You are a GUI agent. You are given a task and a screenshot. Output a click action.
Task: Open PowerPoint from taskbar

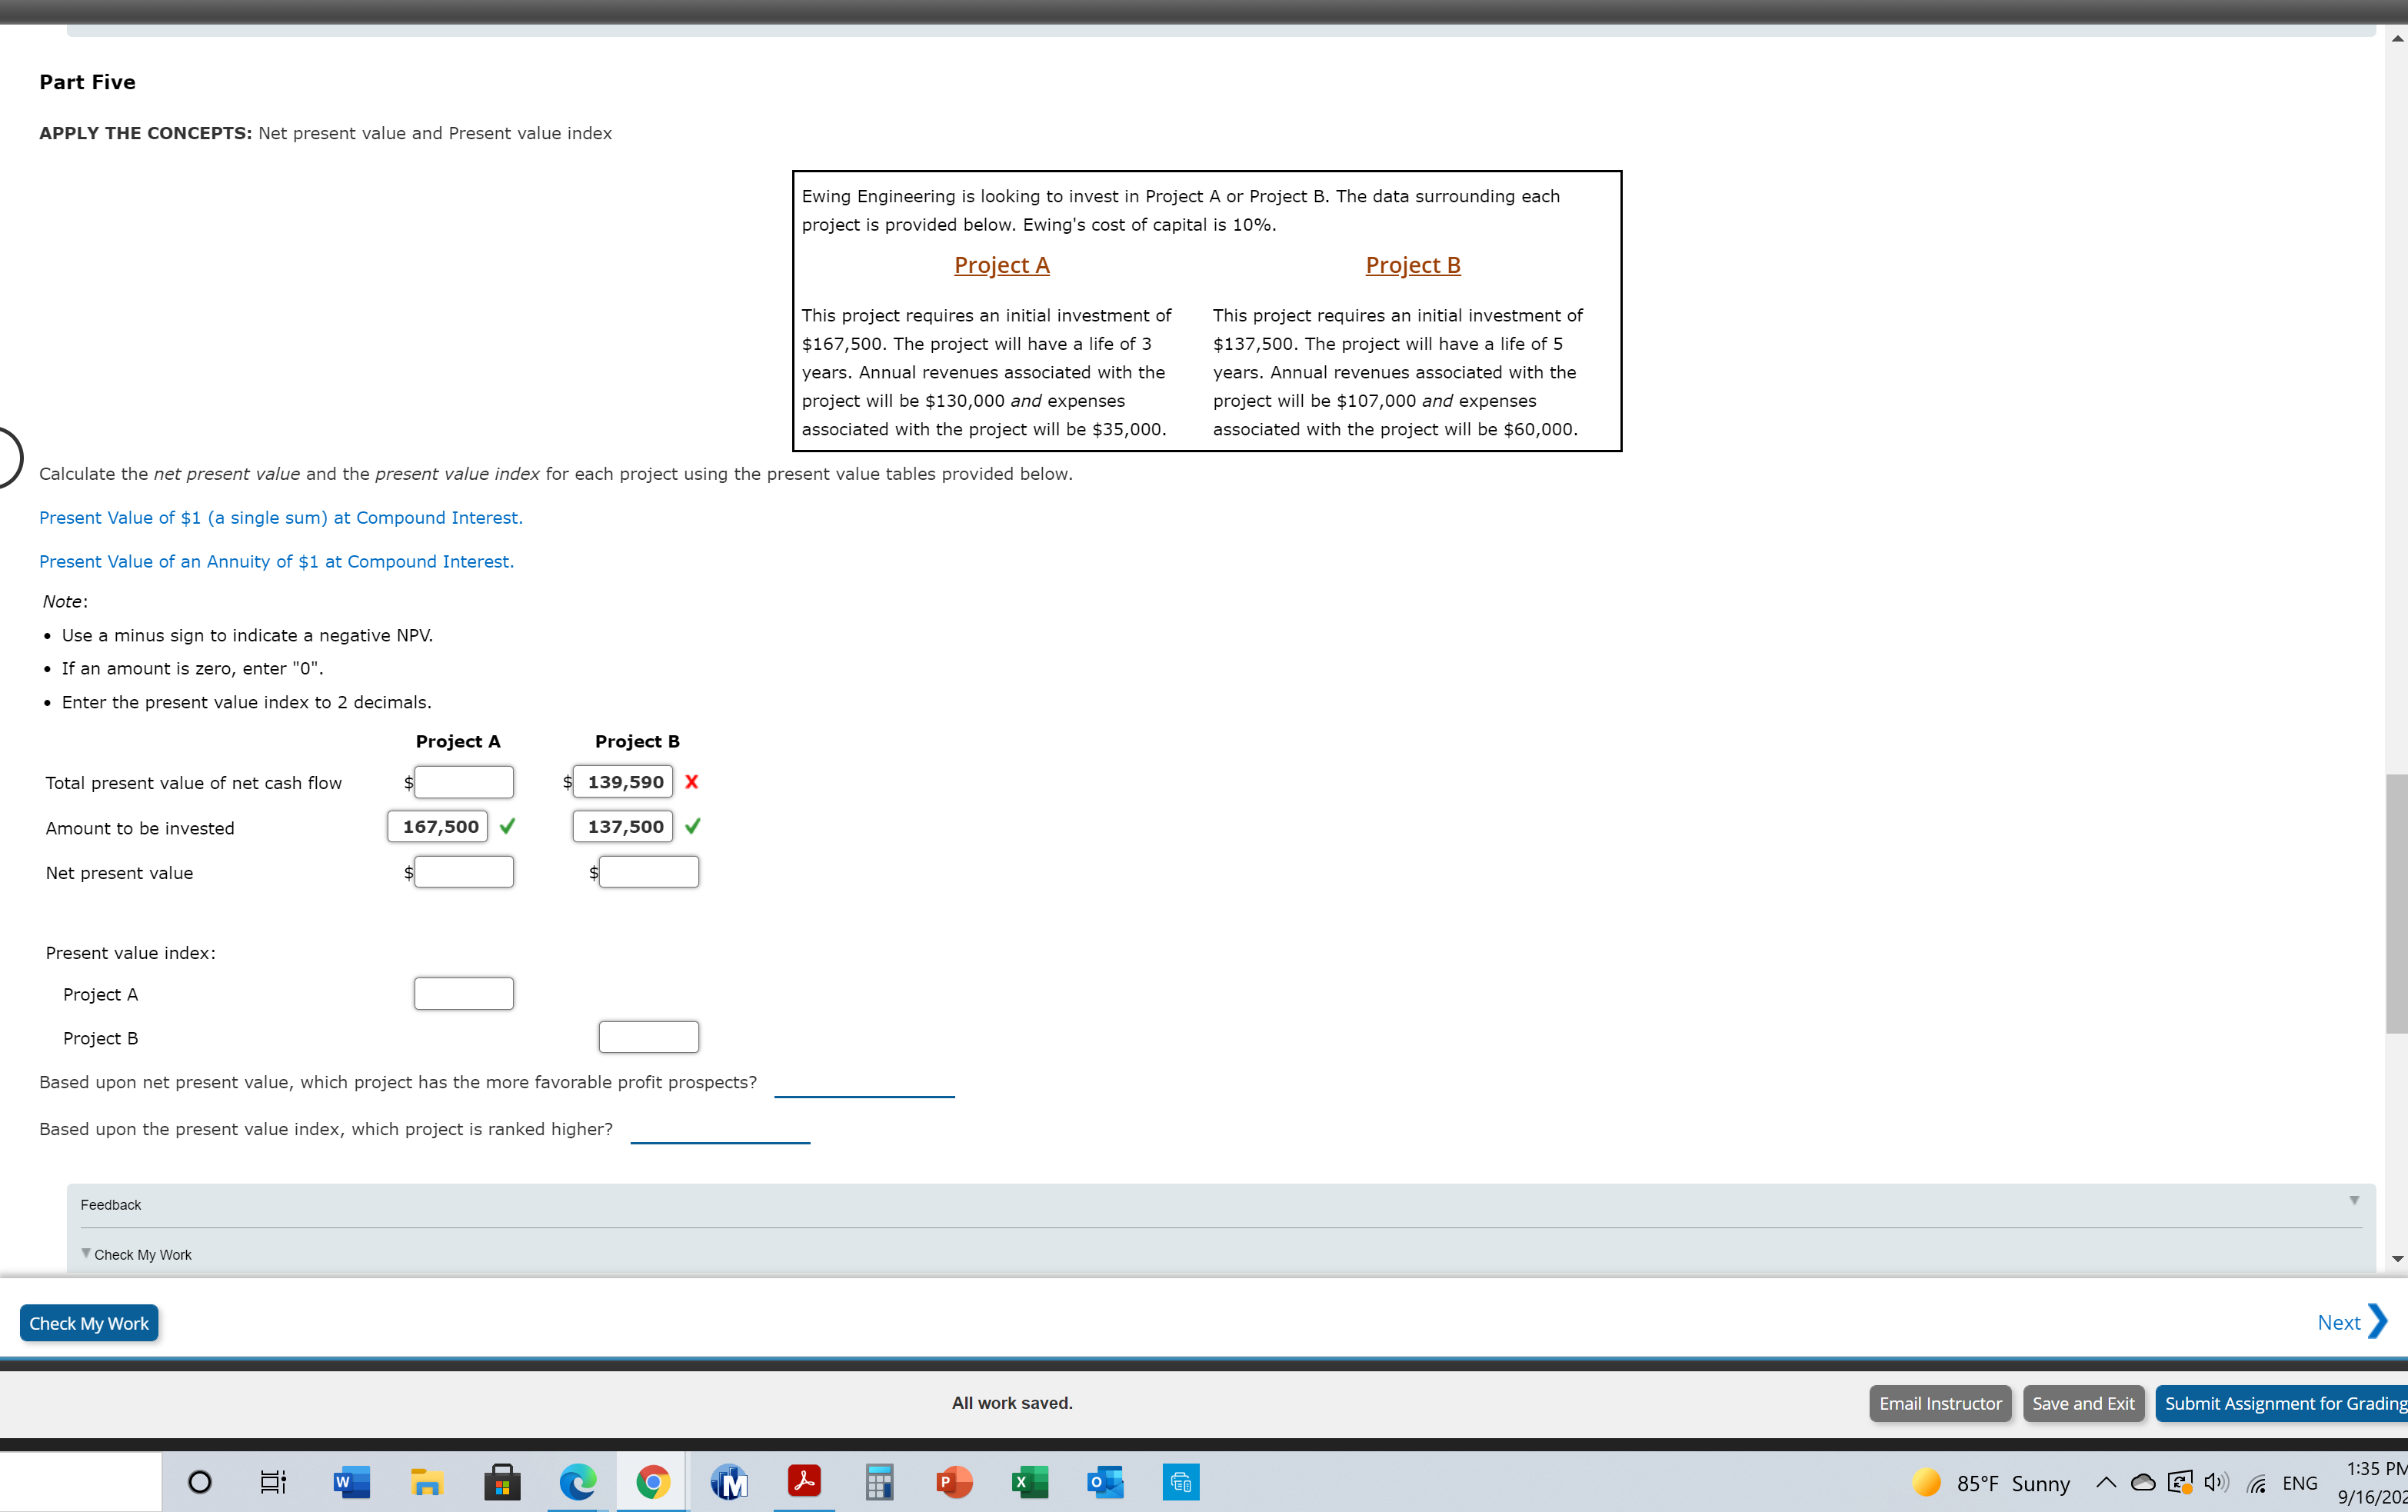coord(954,1482)
